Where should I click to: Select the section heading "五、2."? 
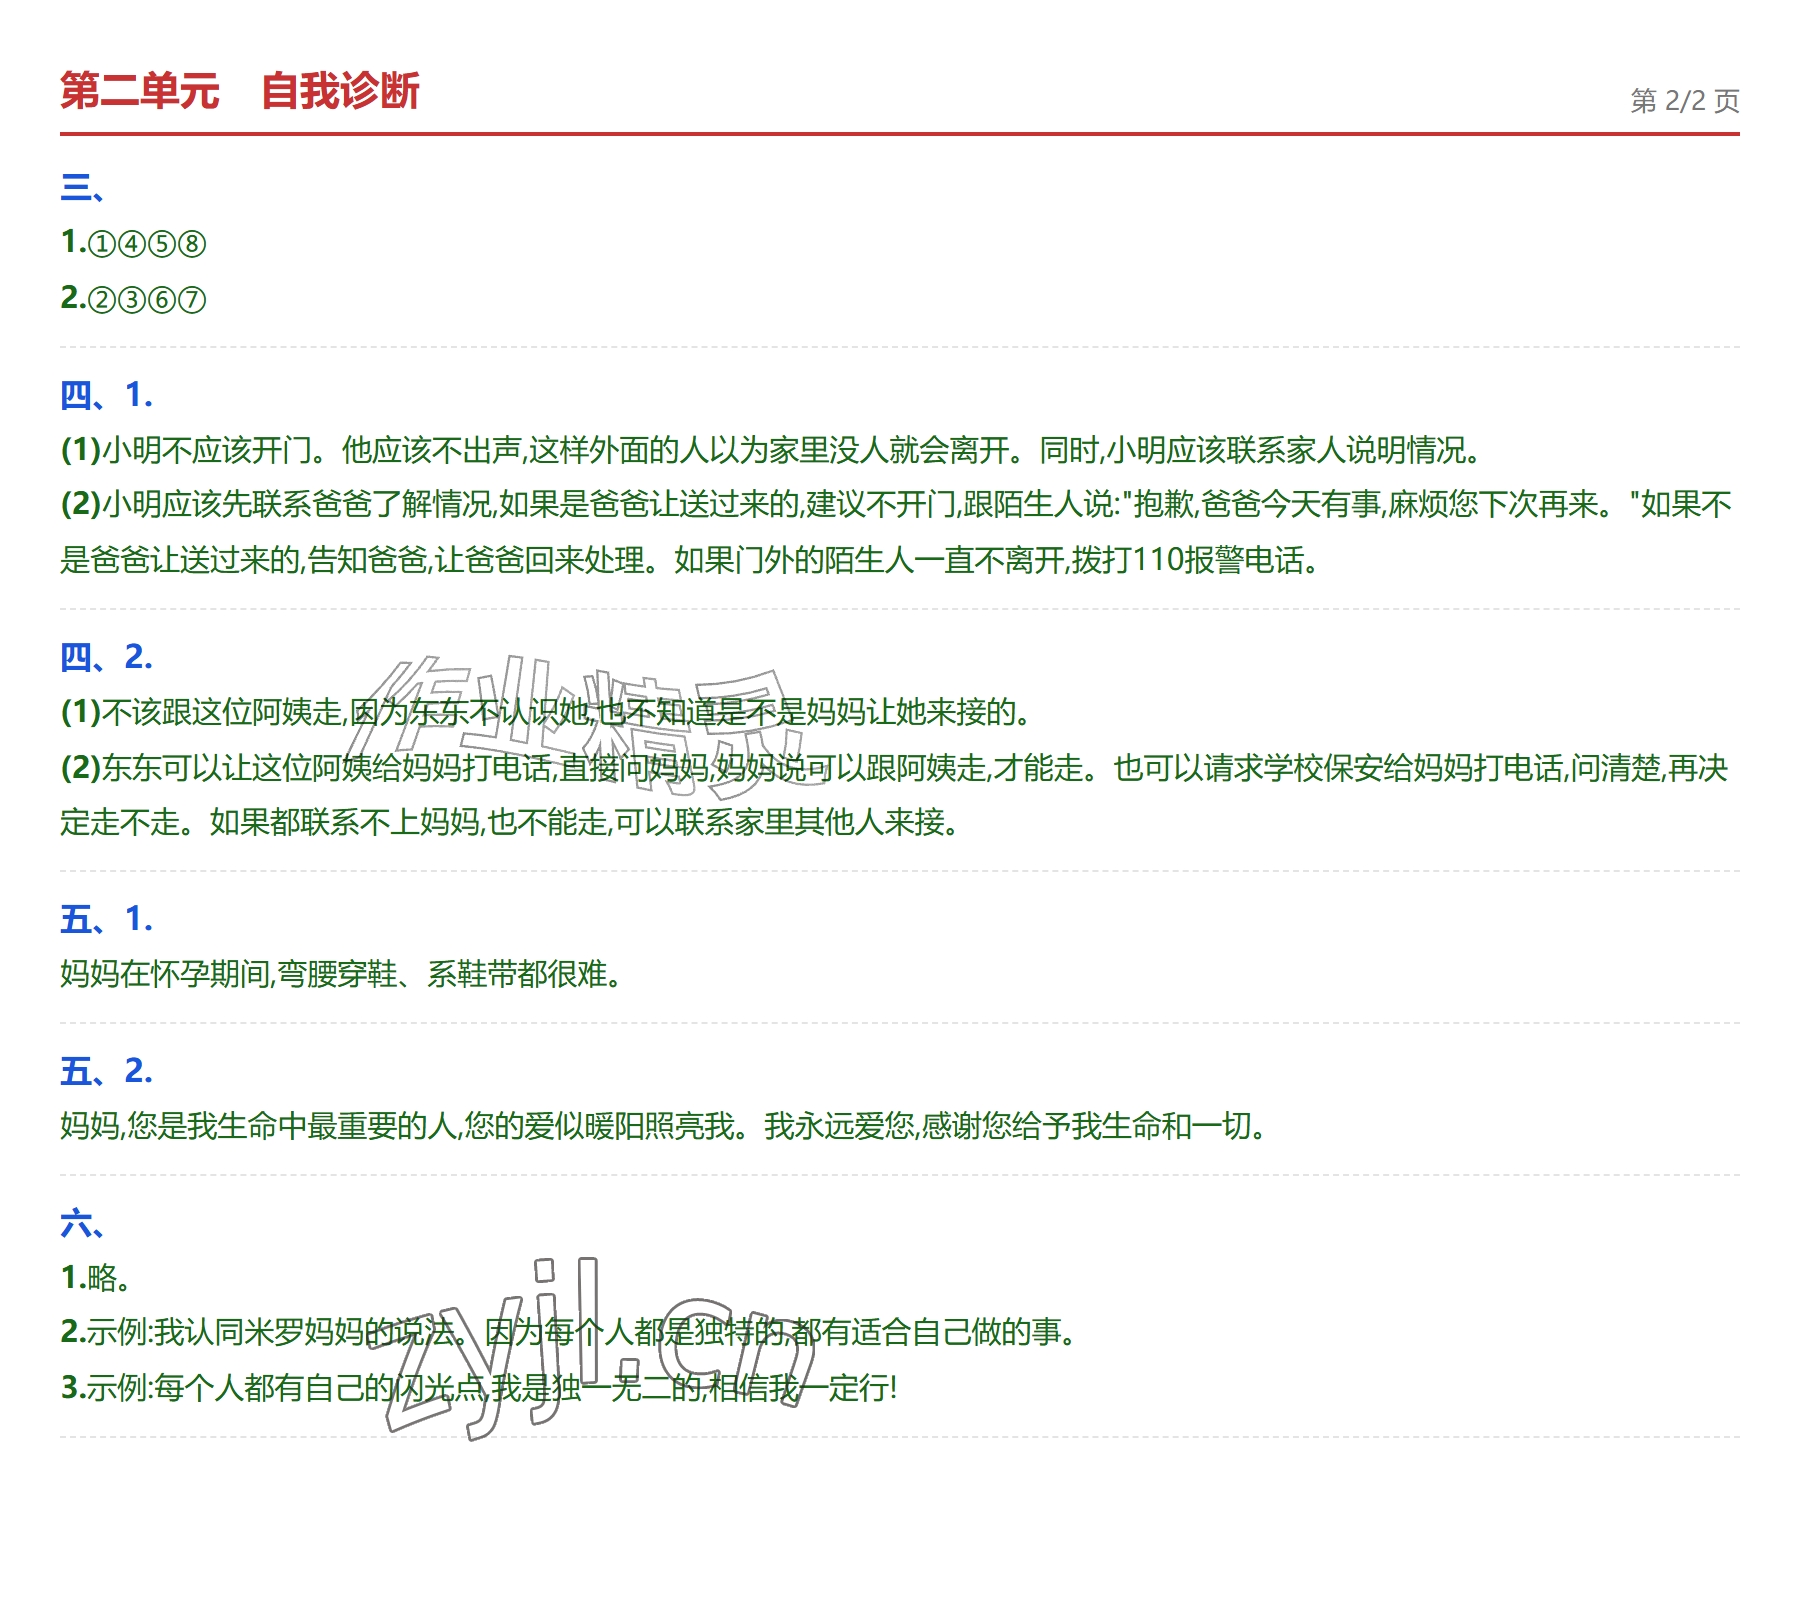click(x=107, y=1071)
